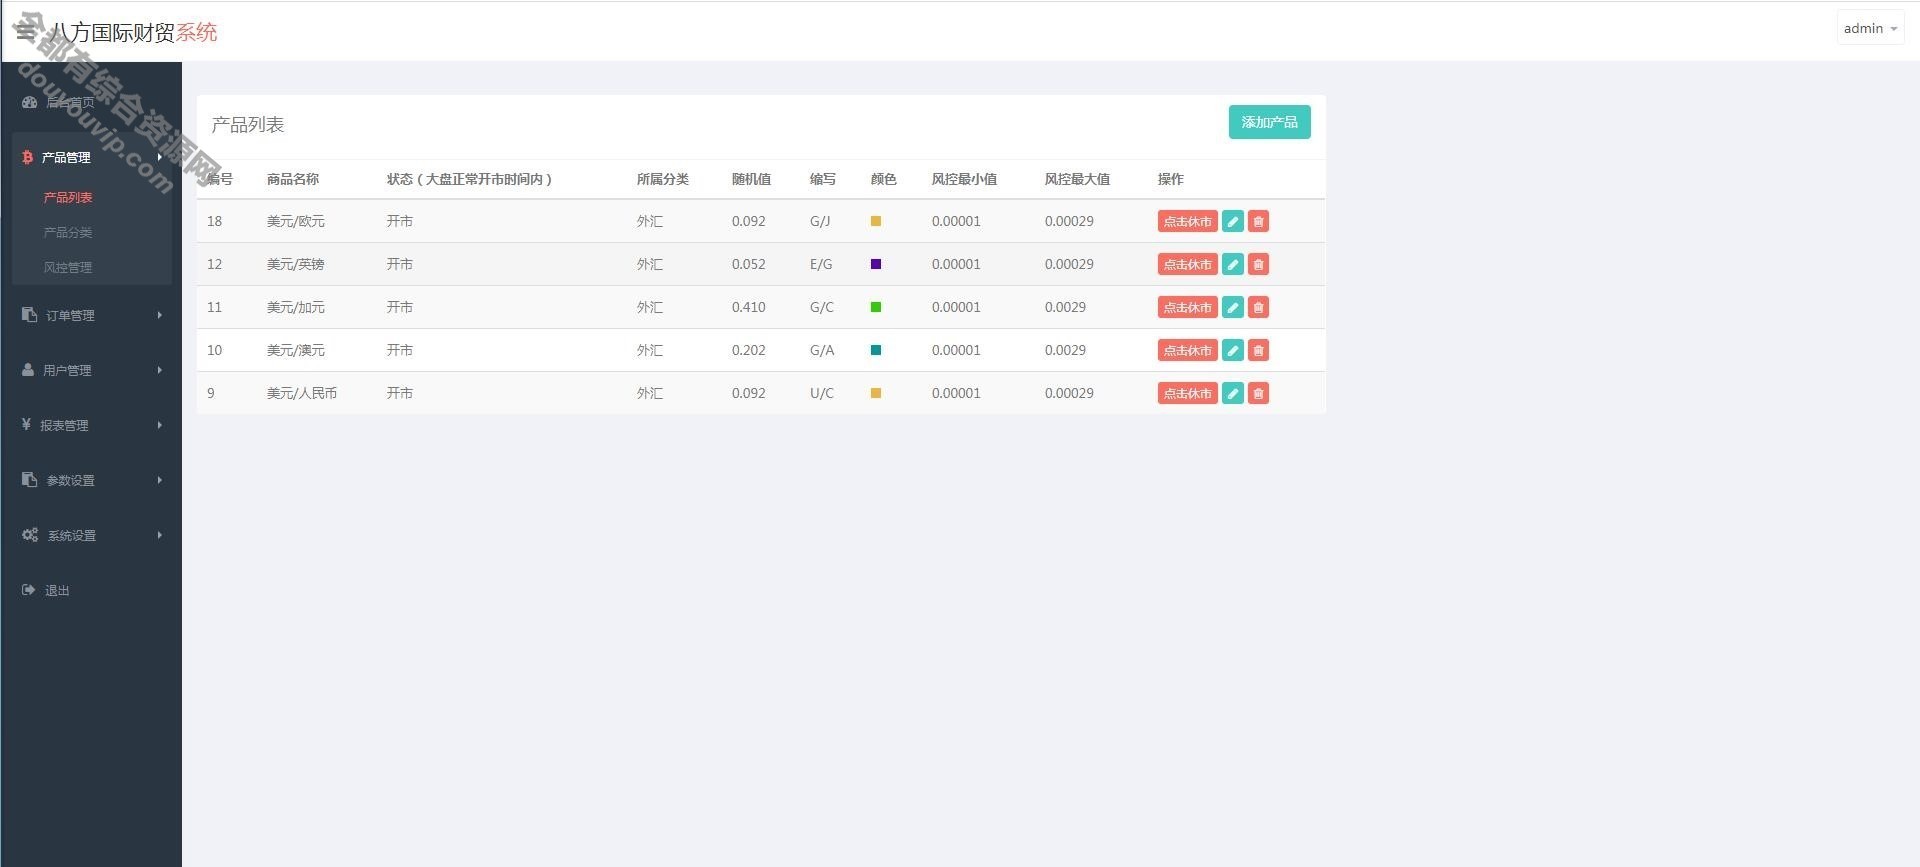This screenshot has width=1920, height=867.
Task: Click trash icon in 美元/澳元 row
Action: (x=1258, y=350)
